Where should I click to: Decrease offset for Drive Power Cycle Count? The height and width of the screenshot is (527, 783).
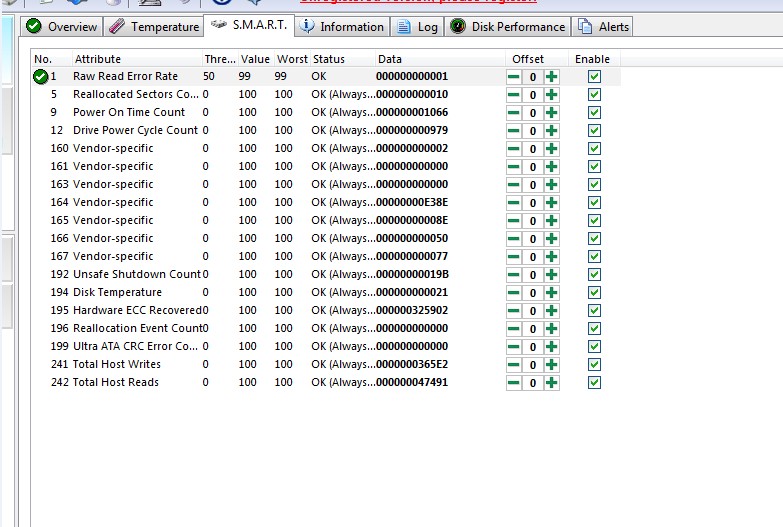click(x=513, y=131)
